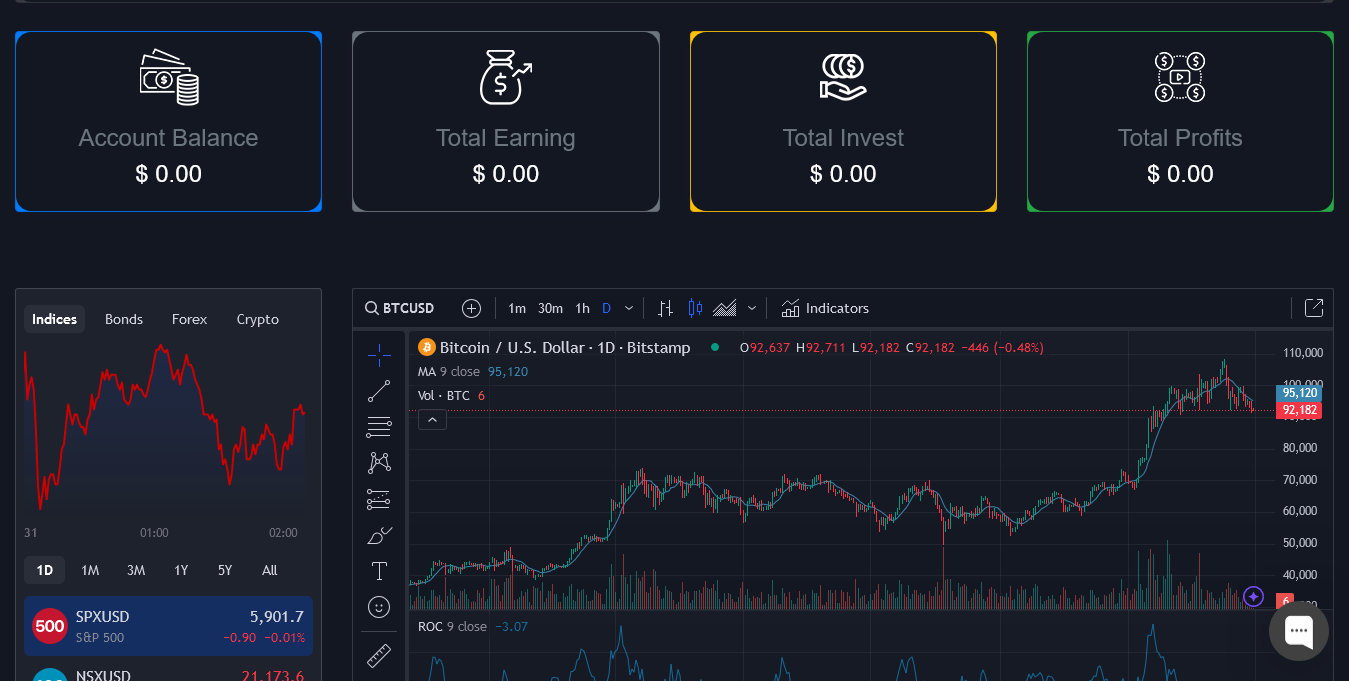Collapse the indicator legend chevron
1349x681 pixels.
(x=432, y=420)
